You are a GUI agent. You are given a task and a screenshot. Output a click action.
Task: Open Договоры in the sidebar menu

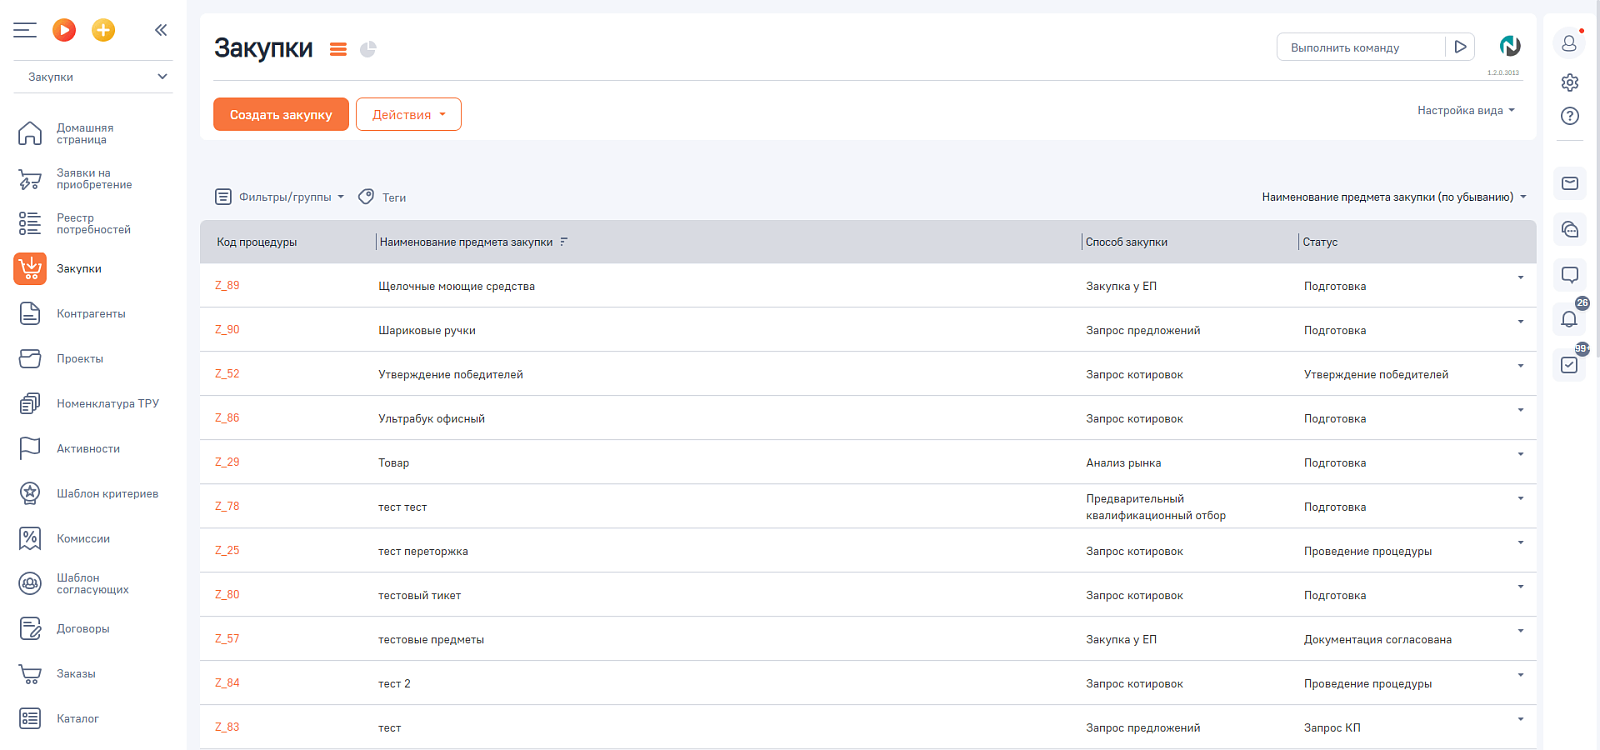pos(82,629)
